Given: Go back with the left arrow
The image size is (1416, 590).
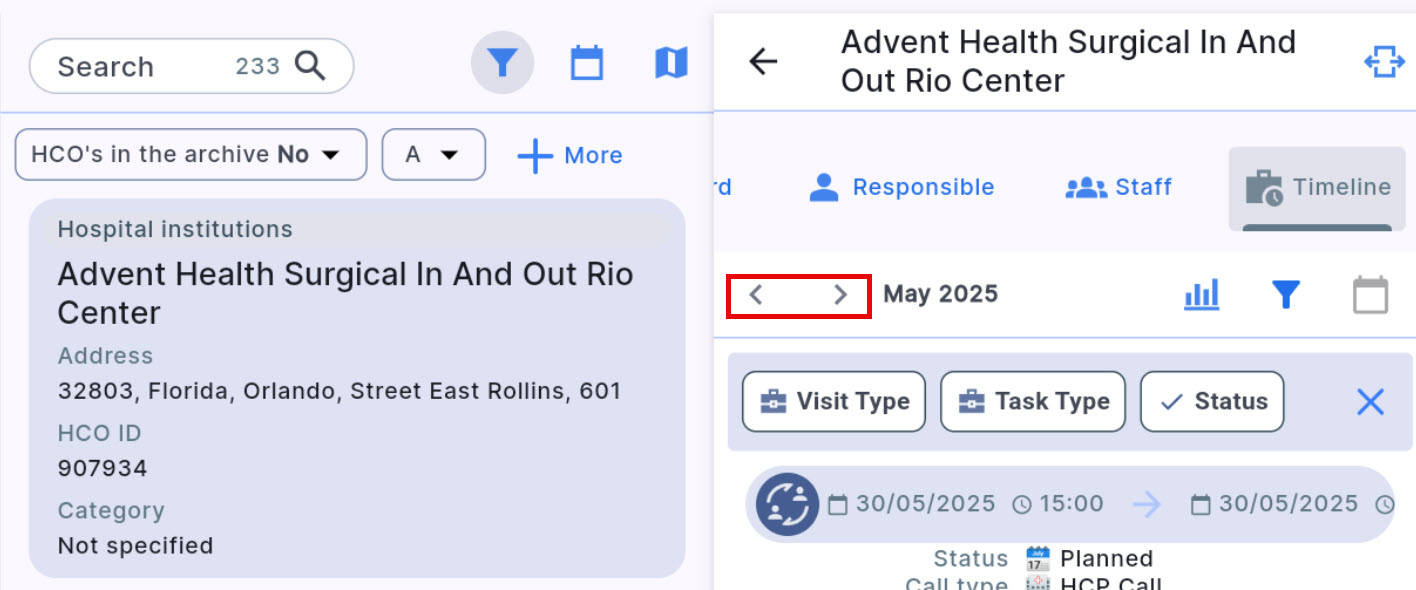Looking at the screenshot, I should pos(763,61).
